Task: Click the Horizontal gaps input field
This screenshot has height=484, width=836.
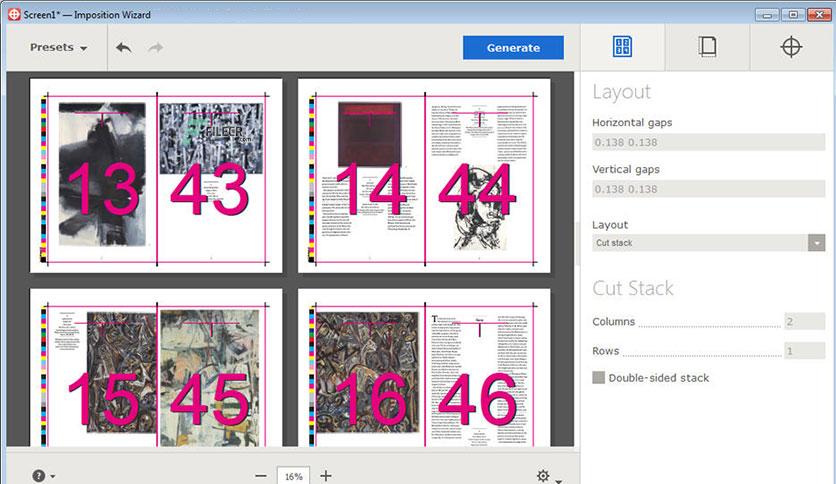Action: pos(708,142)
